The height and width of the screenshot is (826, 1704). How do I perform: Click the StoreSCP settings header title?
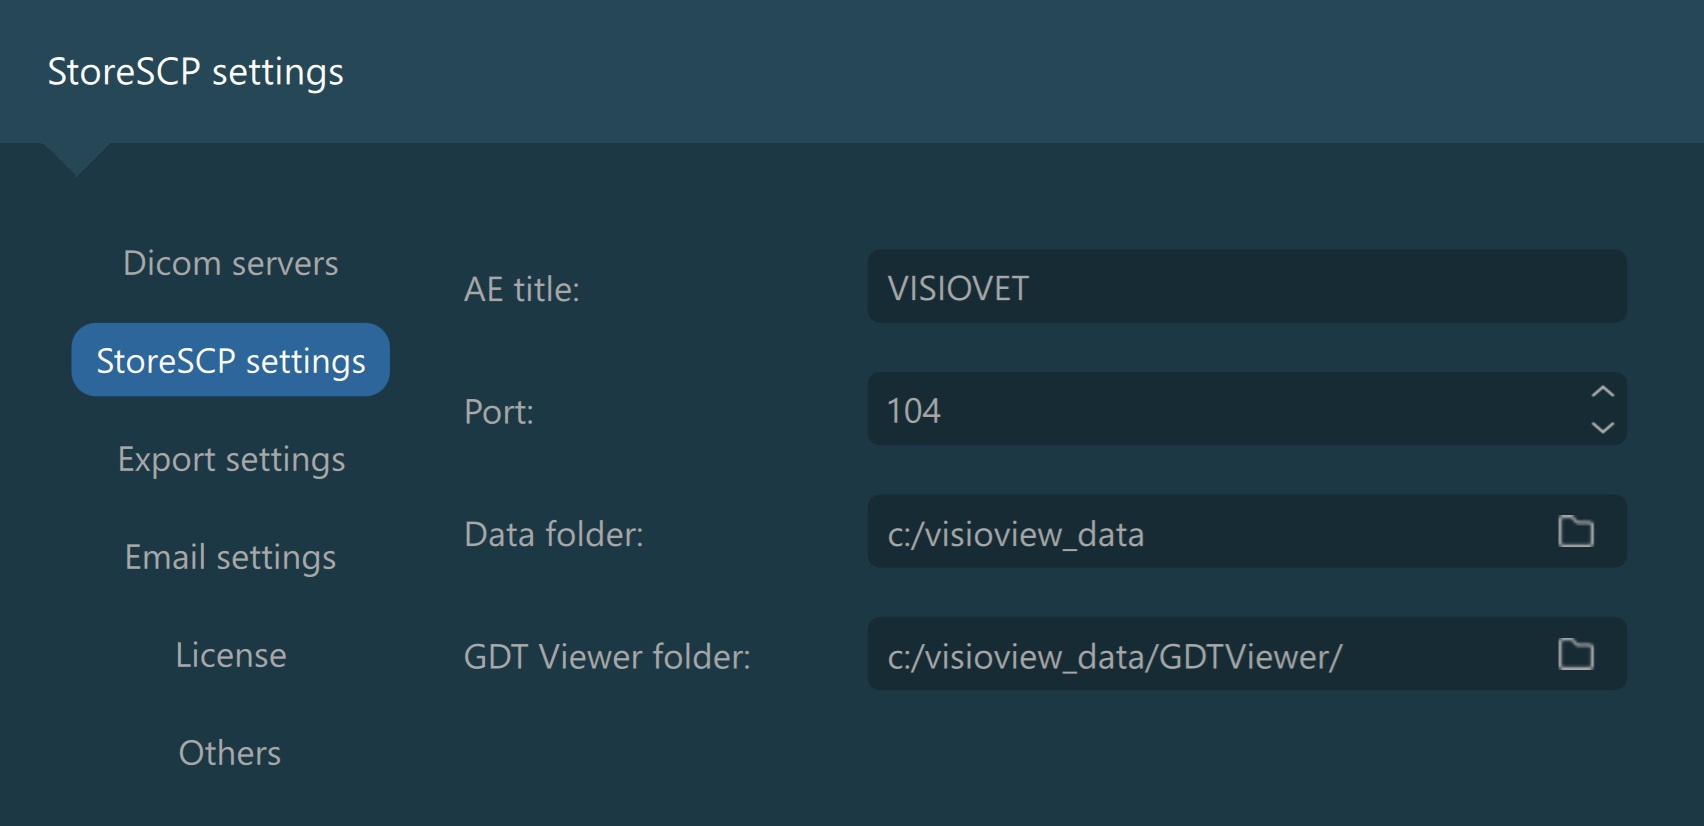pyautogui.click(x=195, y=72)
